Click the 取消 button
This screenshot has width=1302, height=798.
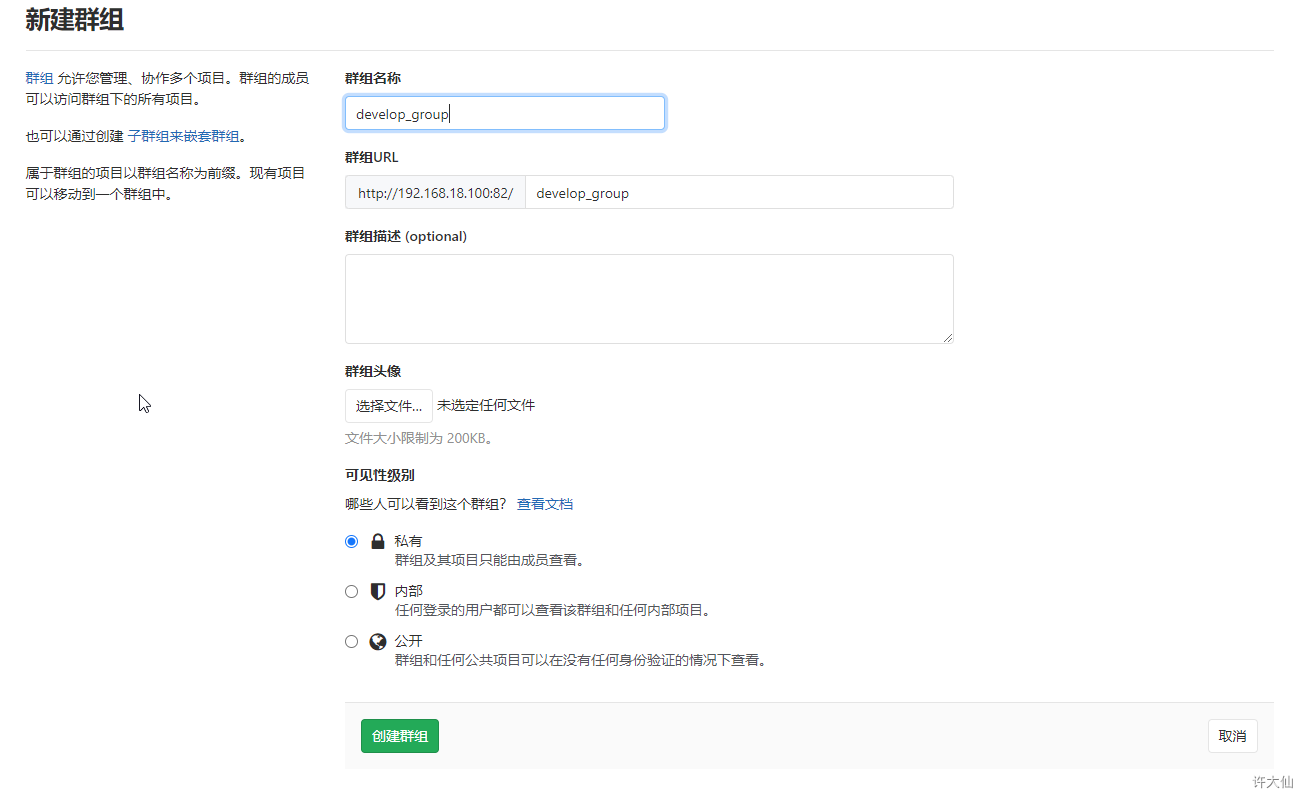pyautogui.click(x=1233, y=736)
